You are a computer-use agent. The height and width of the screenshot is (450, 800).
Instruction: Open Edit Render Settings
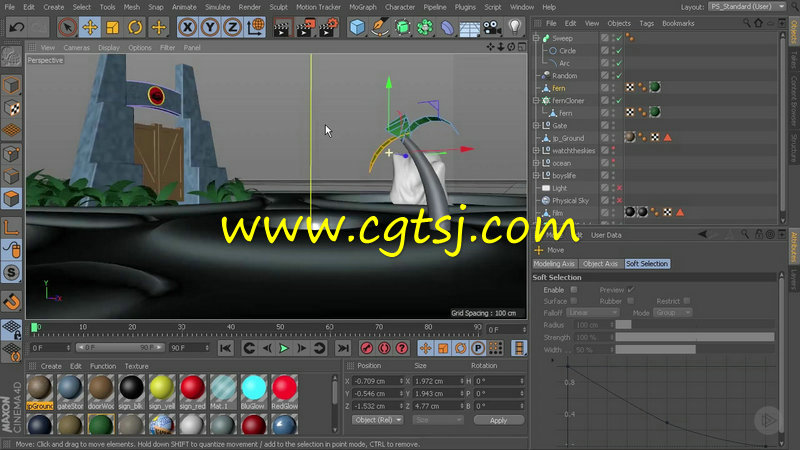click(x=328, y=27)
